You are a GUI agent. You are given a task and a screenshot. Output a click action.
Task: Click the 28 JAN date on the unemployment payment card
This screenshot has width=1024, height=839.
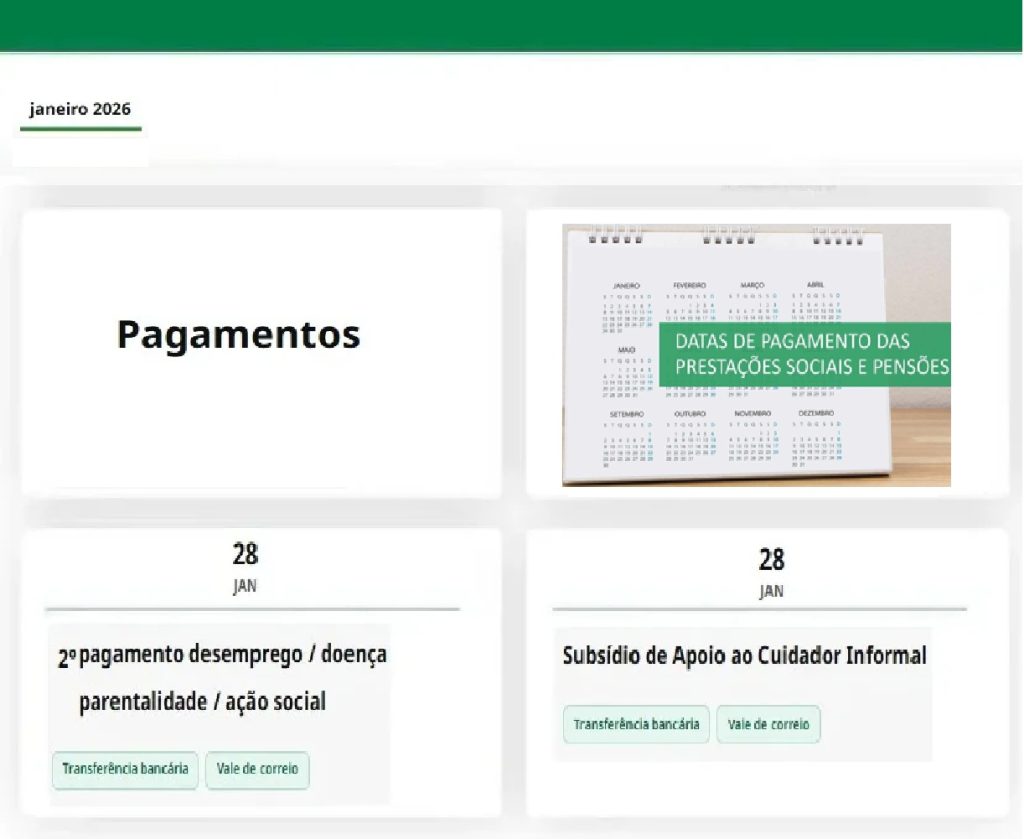(x=245, y=565)
